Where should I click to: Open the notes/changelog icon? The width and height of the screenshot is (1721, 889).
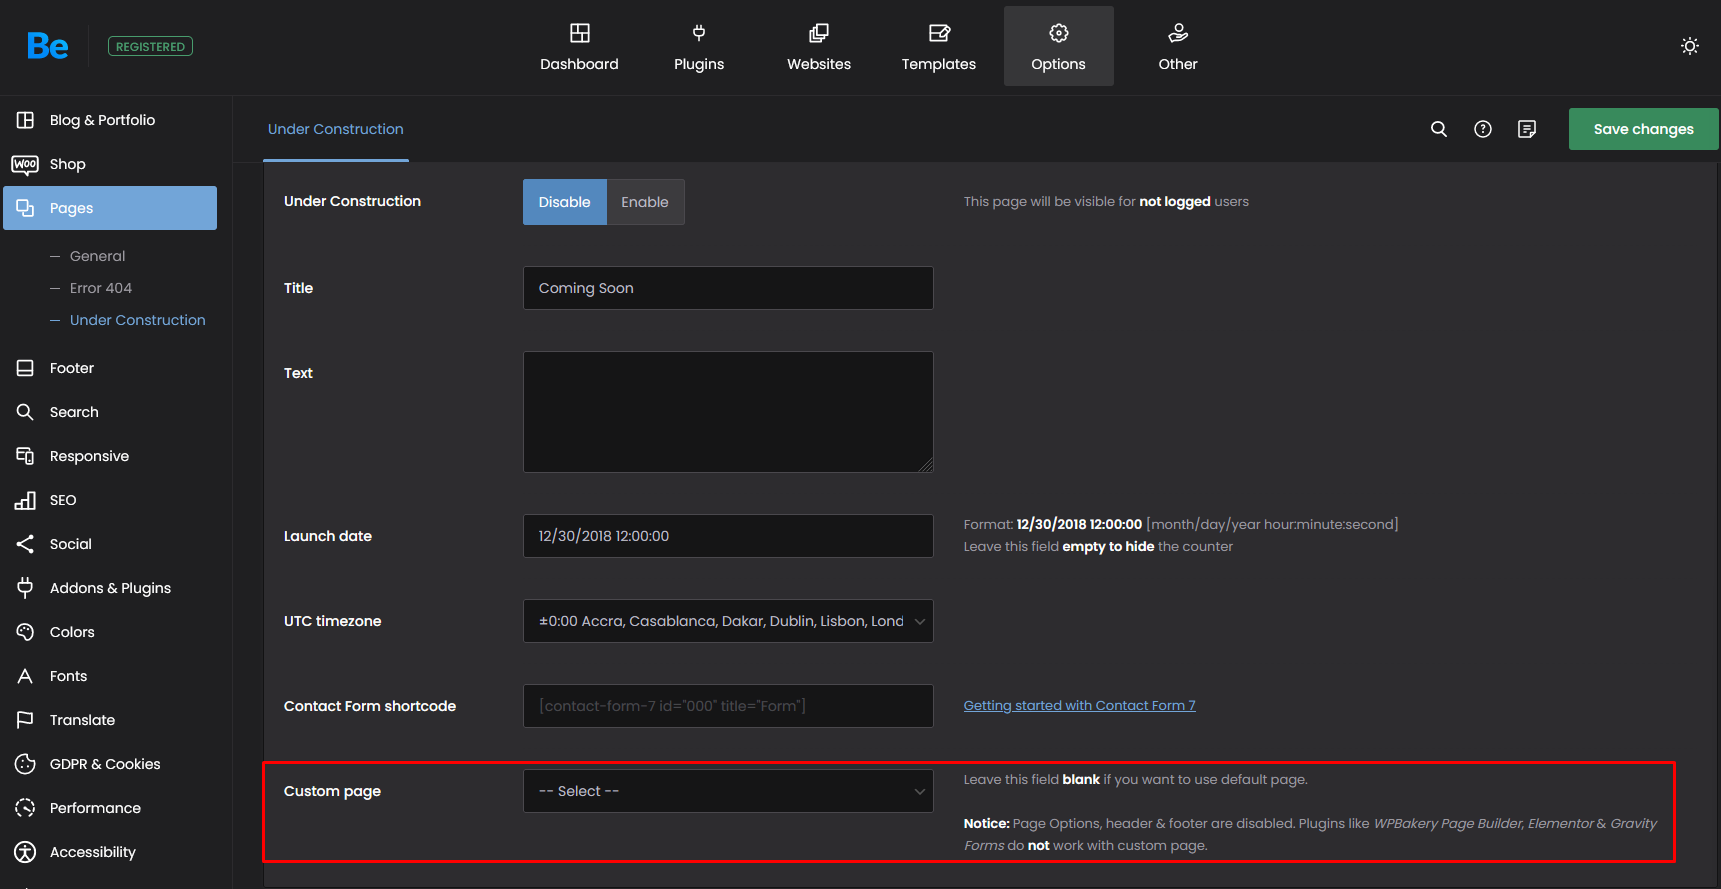[1527, 129]
